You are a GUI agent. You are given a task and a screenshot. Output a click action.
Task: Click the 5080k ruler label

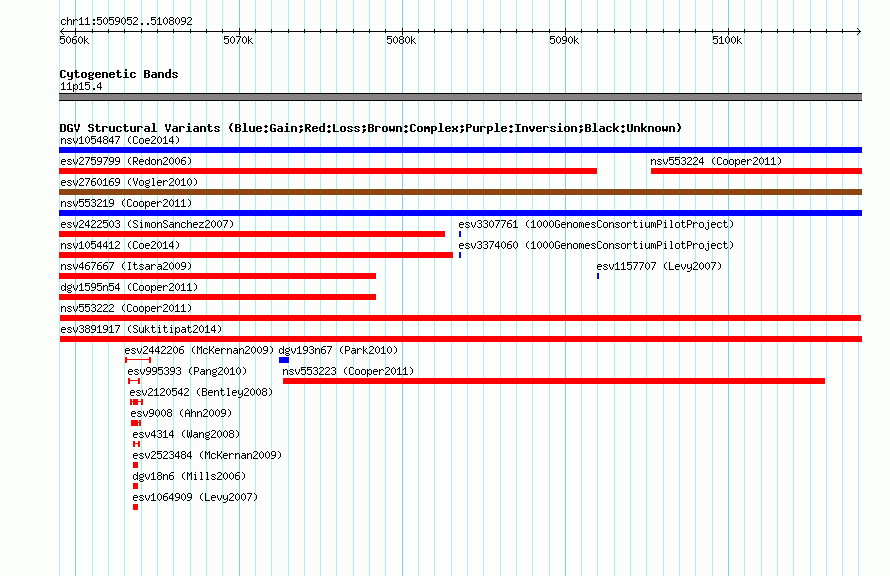click(x=401, y=40)
